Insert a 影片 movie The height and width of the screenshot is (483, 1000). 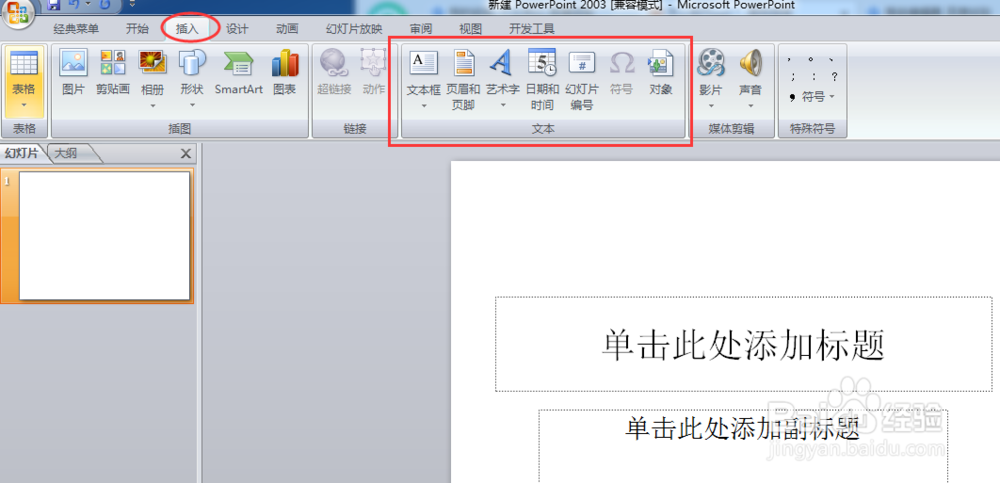[x=710, y=71]
